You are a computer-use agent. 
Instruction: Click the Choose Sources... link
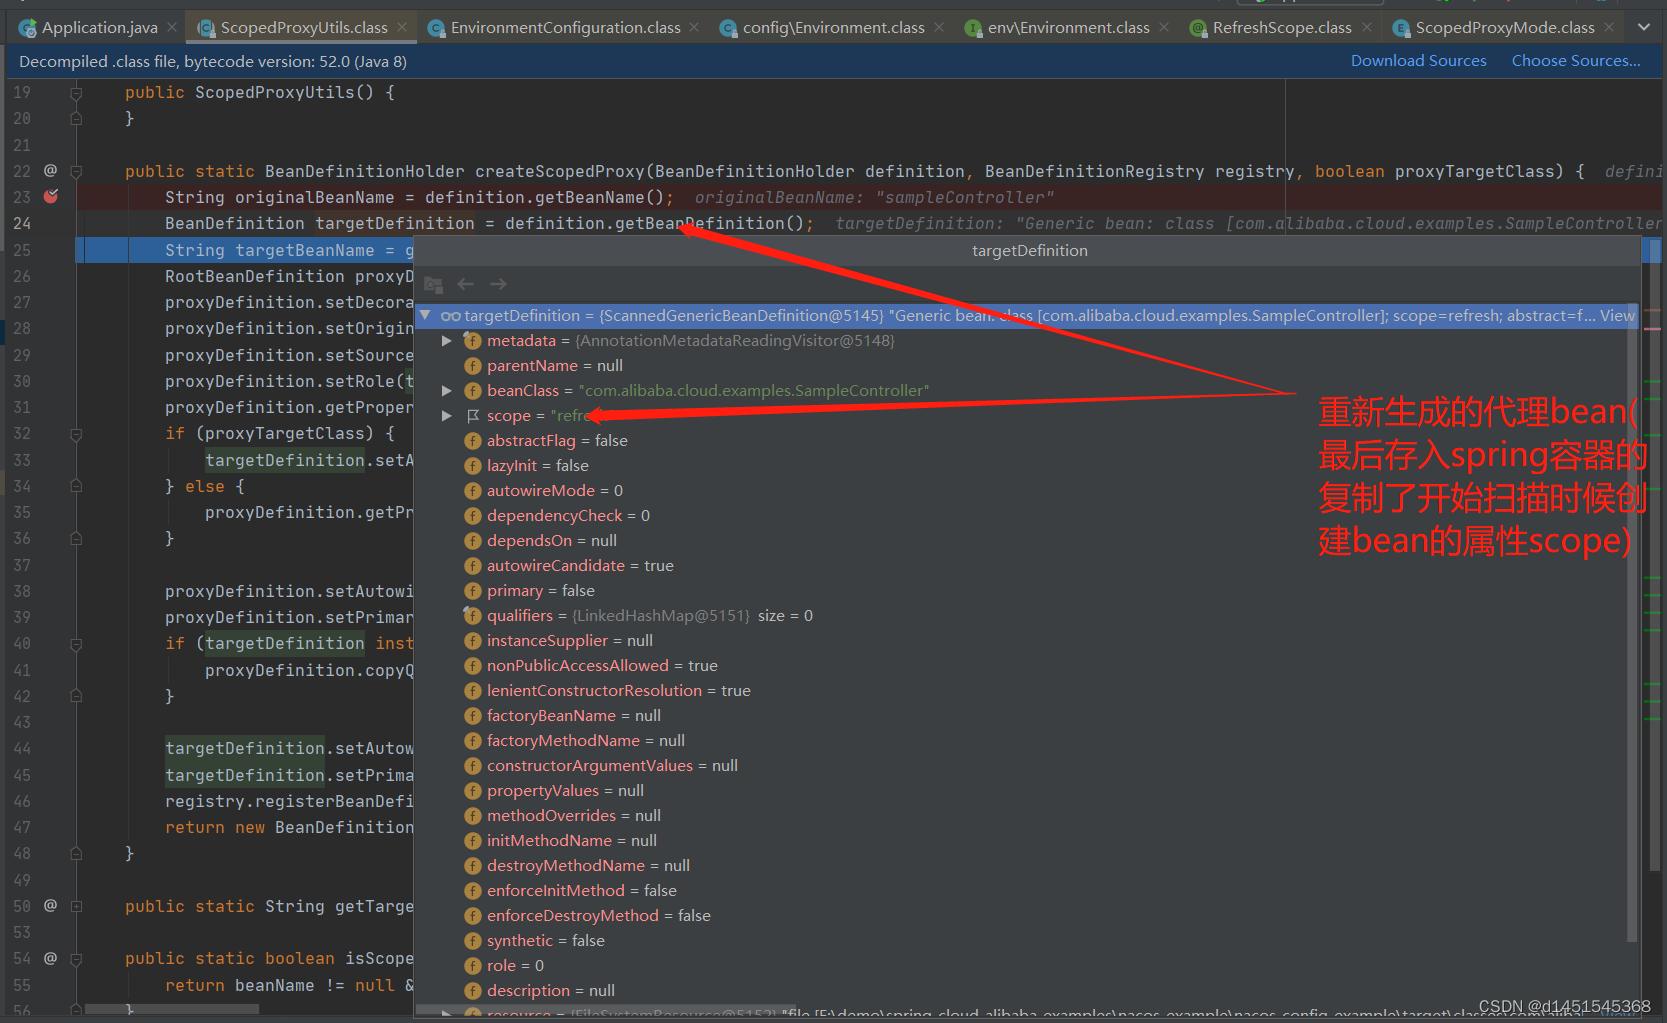(x=1576, y=61)
